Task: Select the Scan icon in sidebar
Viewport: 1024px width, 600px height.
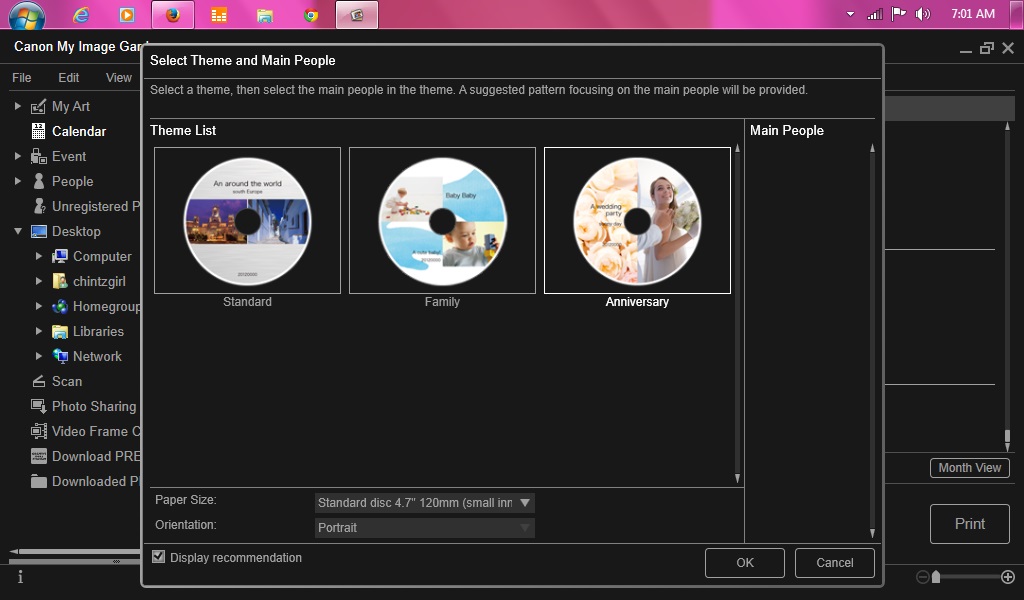Action: (39, 381)
